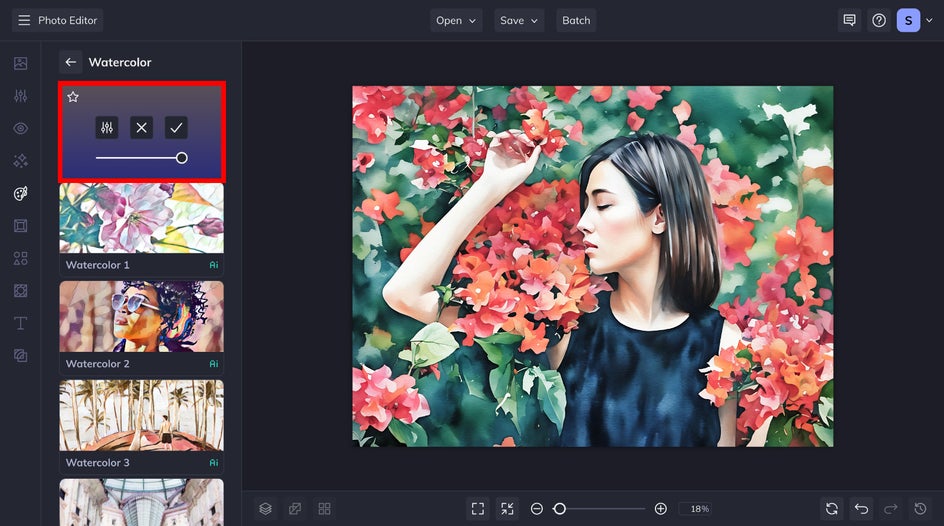Cancel the effect with the X button
The width and height of the screenshot is (944, 526).
point(141,128)
